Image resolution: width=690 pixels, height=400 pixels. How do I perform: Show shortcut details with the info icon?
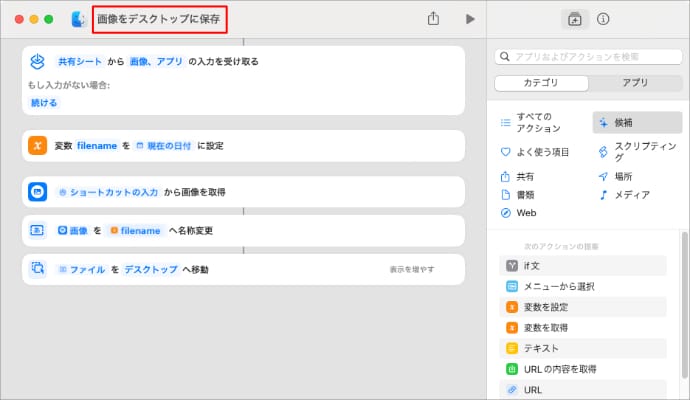[x=603, y=19]
